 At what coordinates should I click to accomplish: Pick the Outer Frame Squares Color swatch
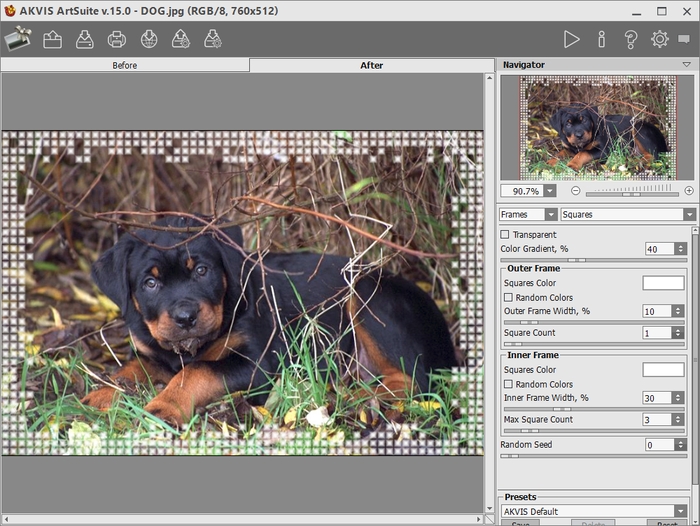click(x=663, y=283)
